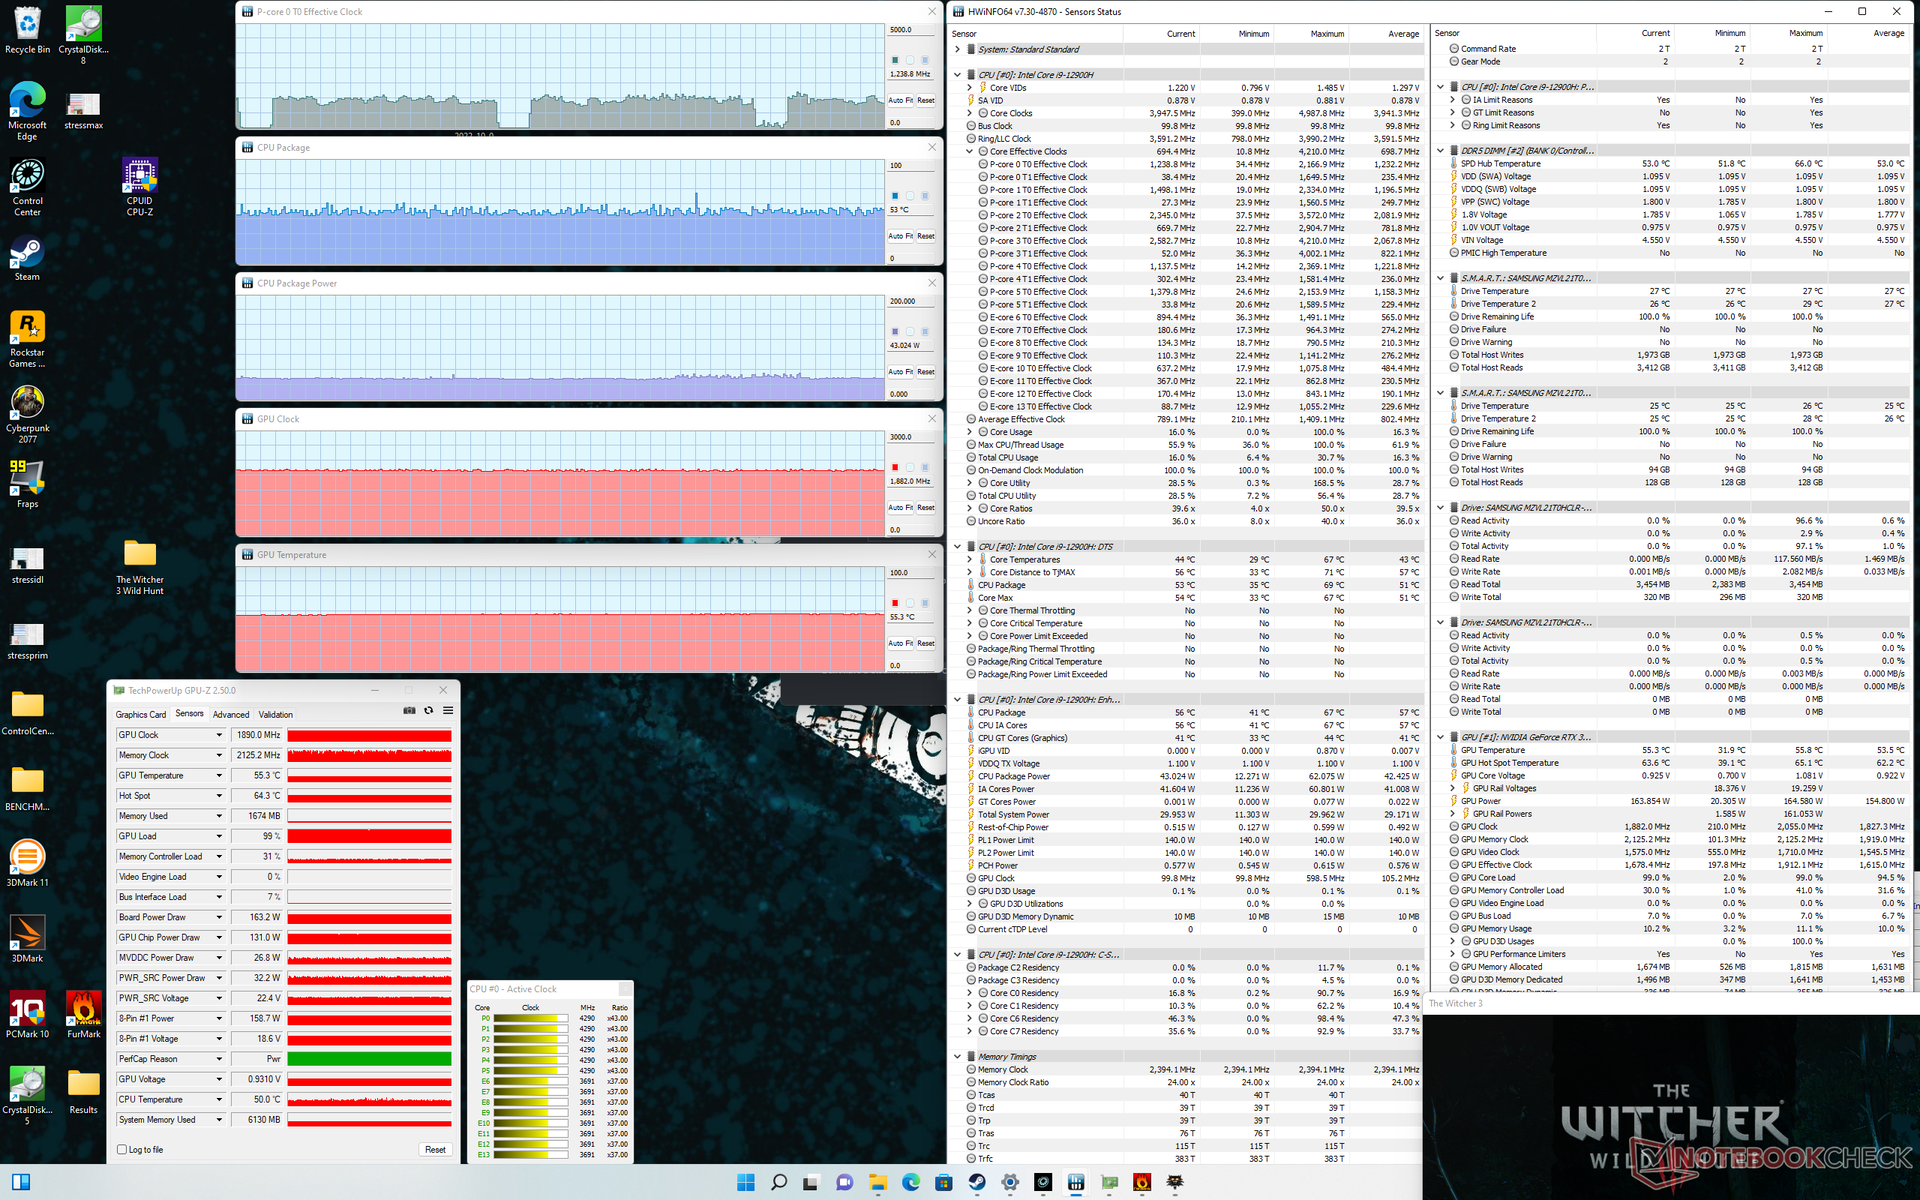The width and height of the screenshot is (1920, 1200).
Task: Open the Hot Spot sensor dropdown in GPU-Z
Action: [x=219, y=796]
